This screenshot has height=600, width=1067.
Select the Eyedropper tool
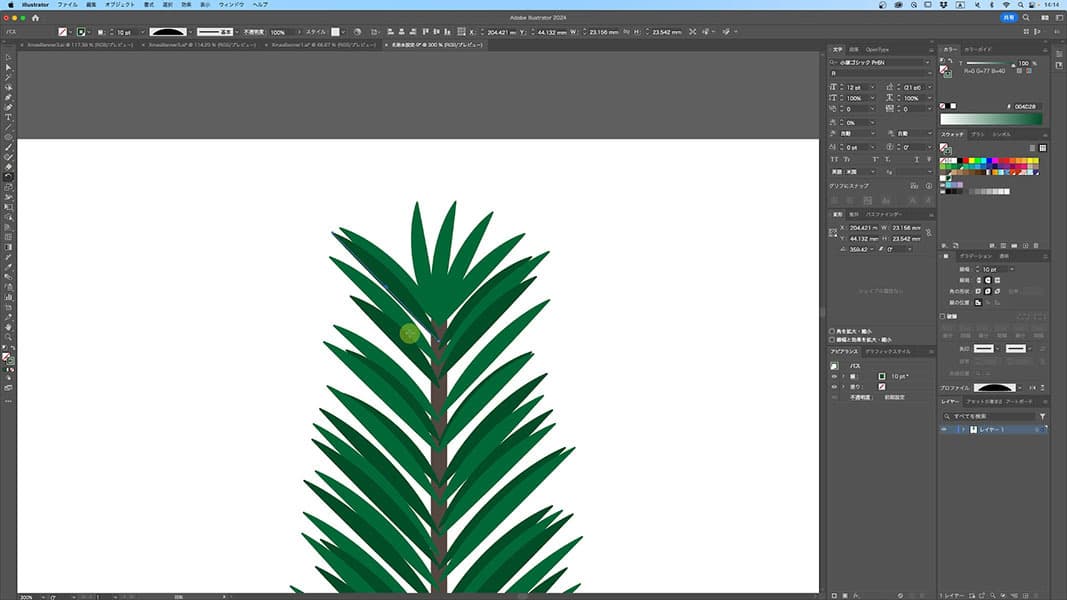click(x=8, y=267)
